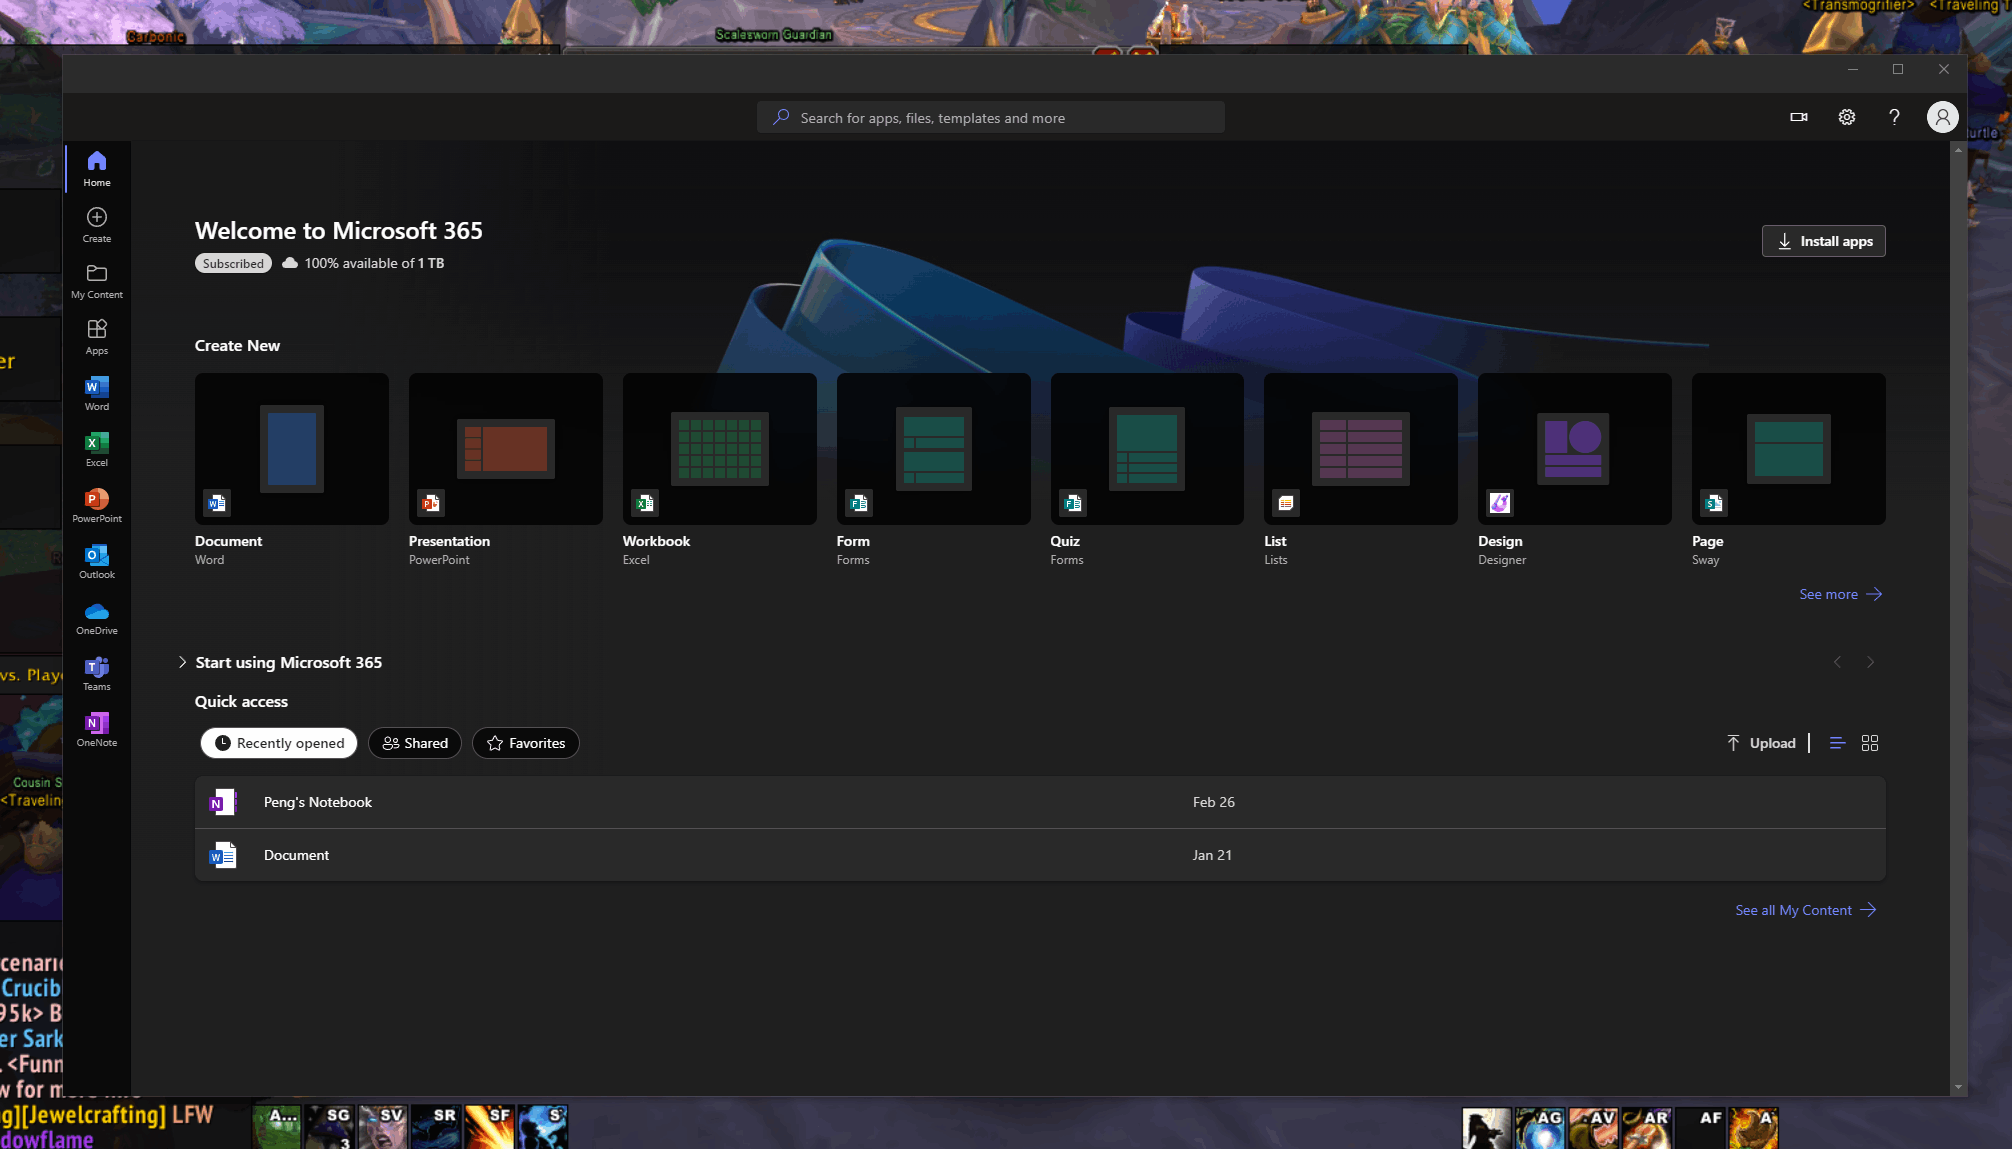The image size is (2012, 1149).
Task: Open Peng's Notebook from recent files
Action: pos(1040,802)
